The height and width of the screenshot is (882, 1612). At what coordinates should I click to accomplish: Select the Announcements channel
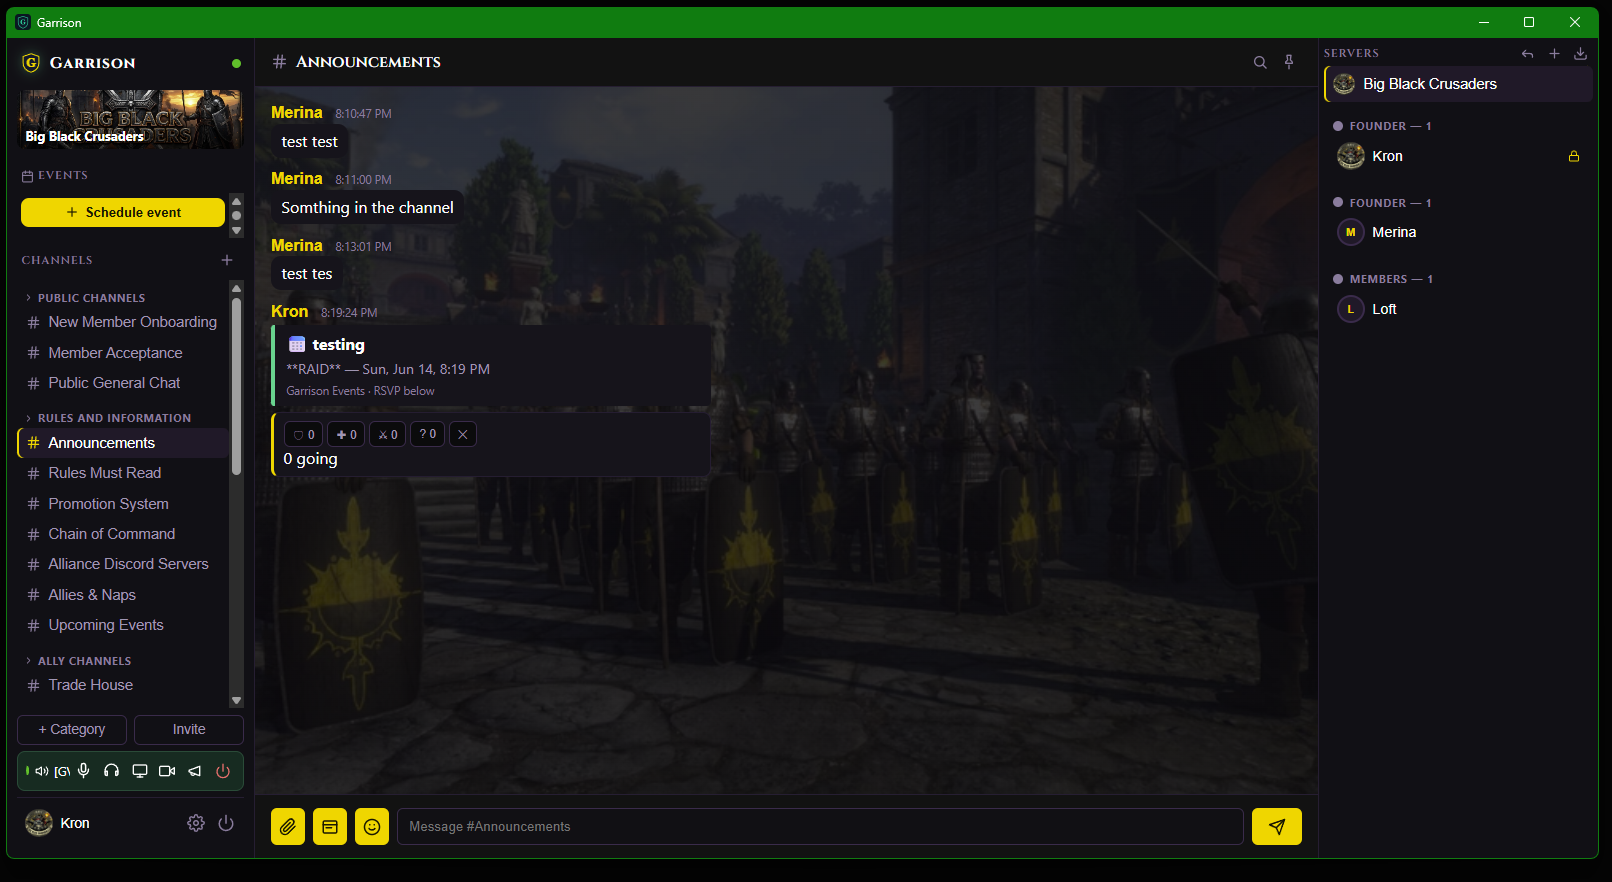tap(123, 443)
